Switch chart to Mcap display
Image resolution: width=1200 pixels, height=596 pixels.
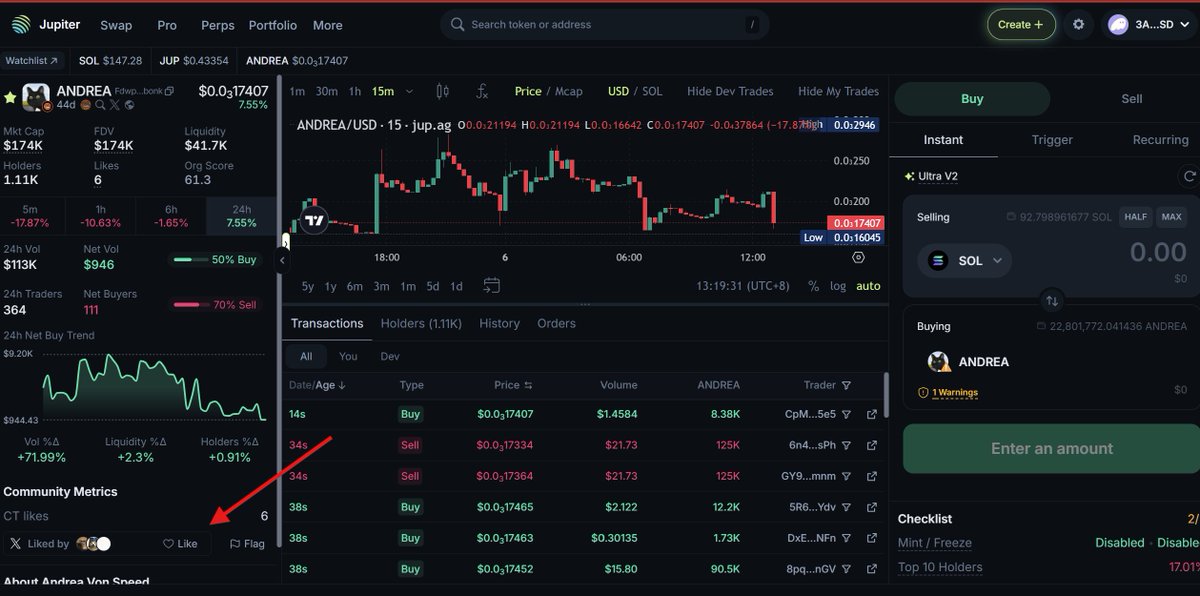click(x=568, y=91)
